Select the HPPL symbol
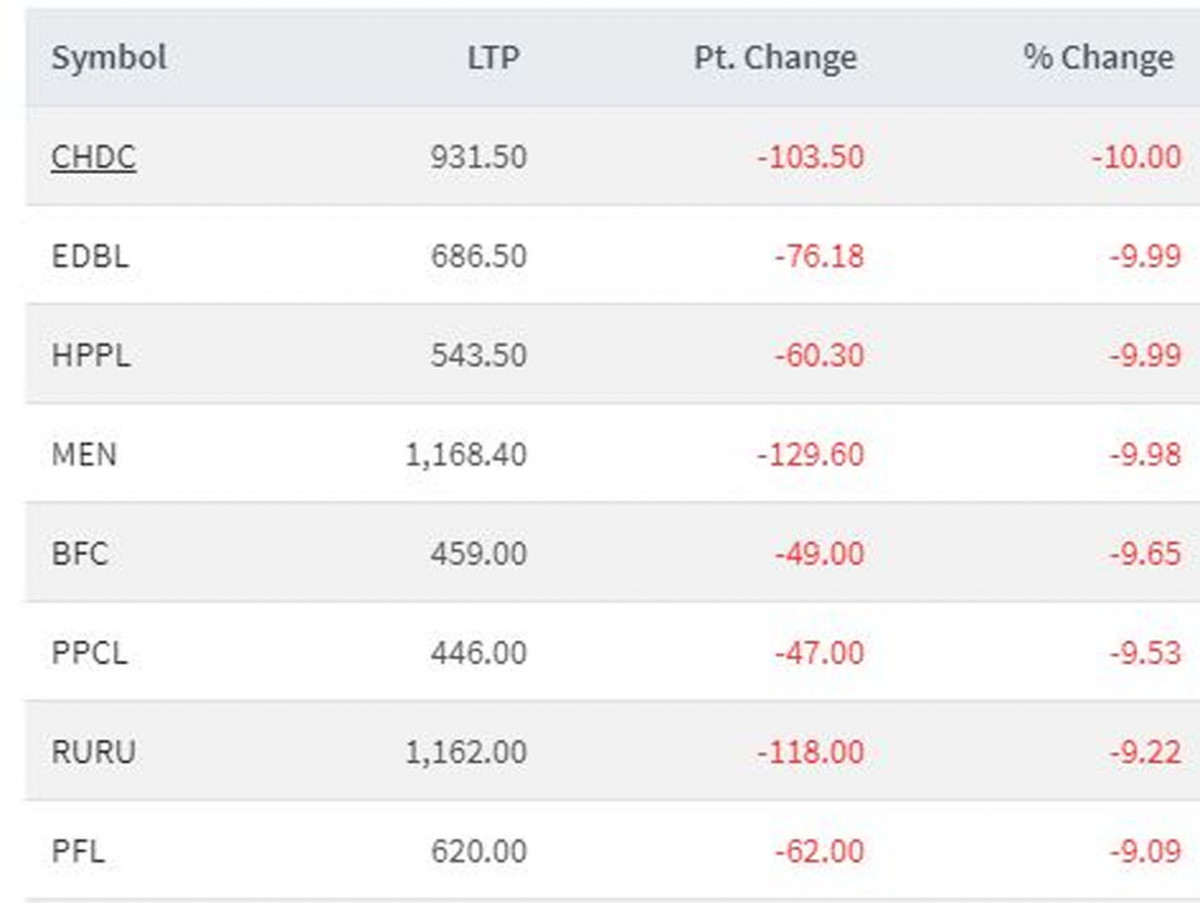The width and height of the screenshot is (1200, 903). pos(90,355)
